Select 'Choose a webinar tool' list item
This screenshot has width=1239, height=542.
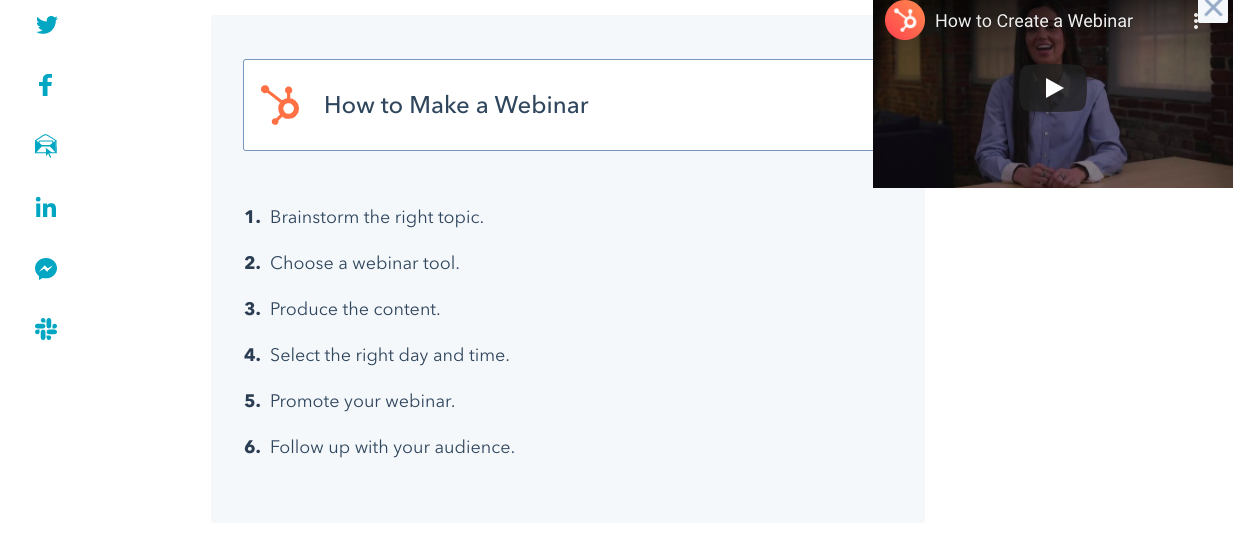364,263
